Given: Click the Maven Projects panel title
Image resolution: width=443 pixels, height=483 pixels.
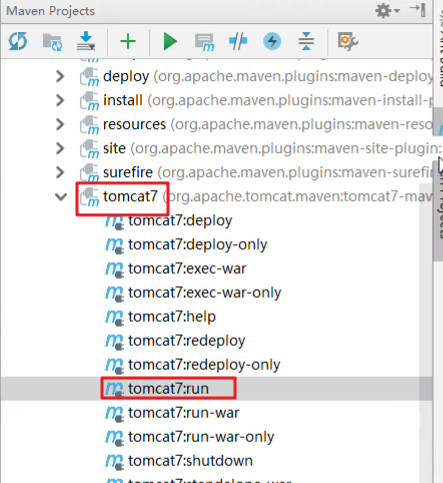Looking at the screenshot, I should pos(50,11).
